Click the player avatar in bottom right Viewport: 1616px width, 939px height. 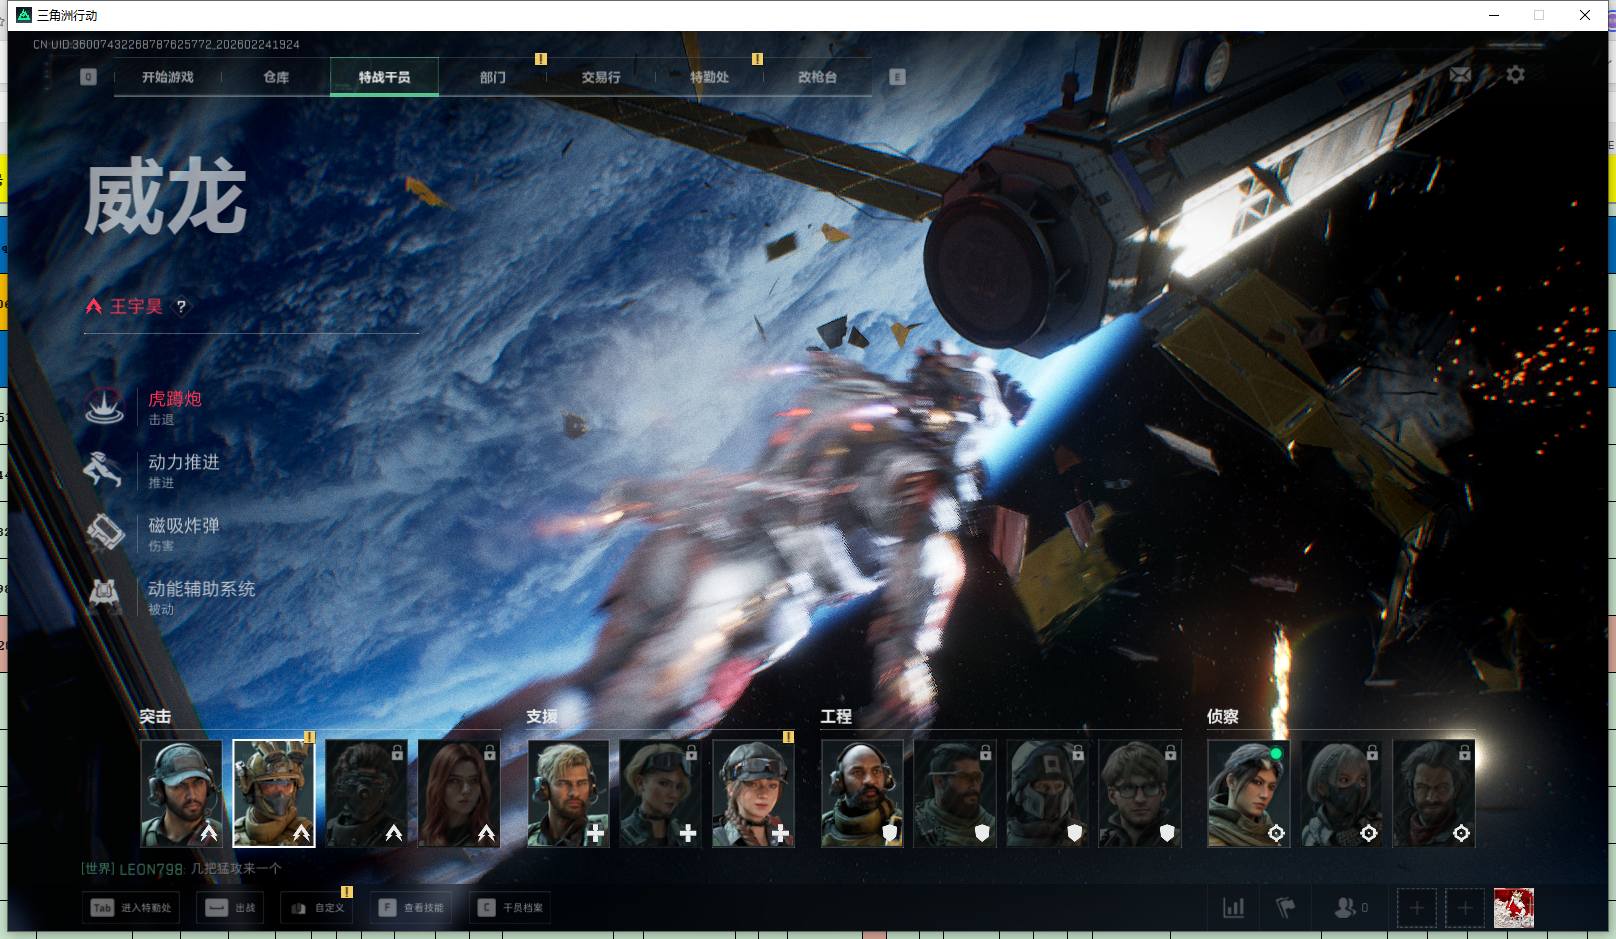coord(1513,908)
